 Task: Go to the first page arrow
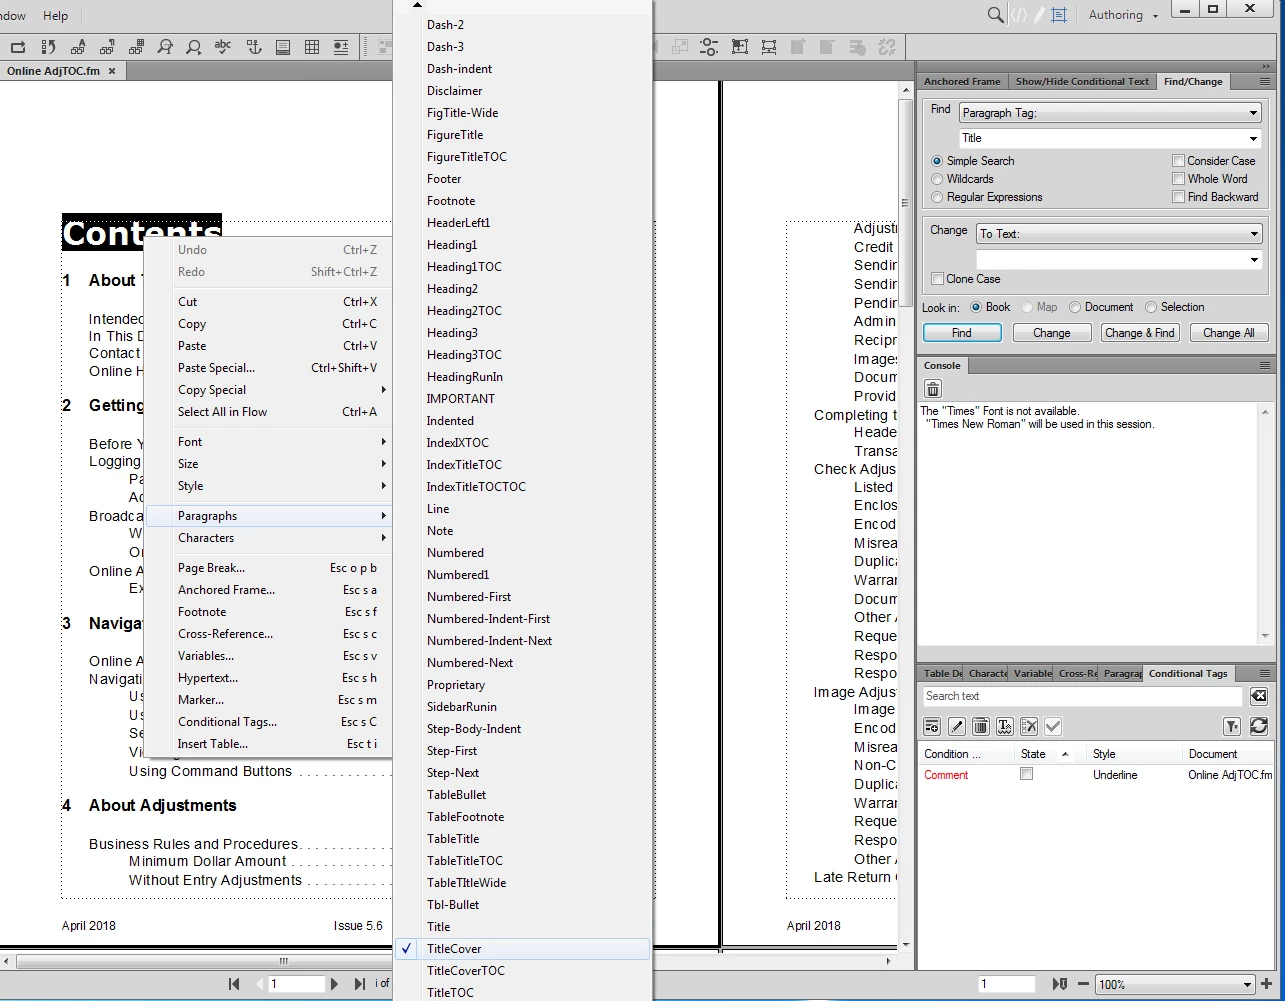(x=234, y=984)
